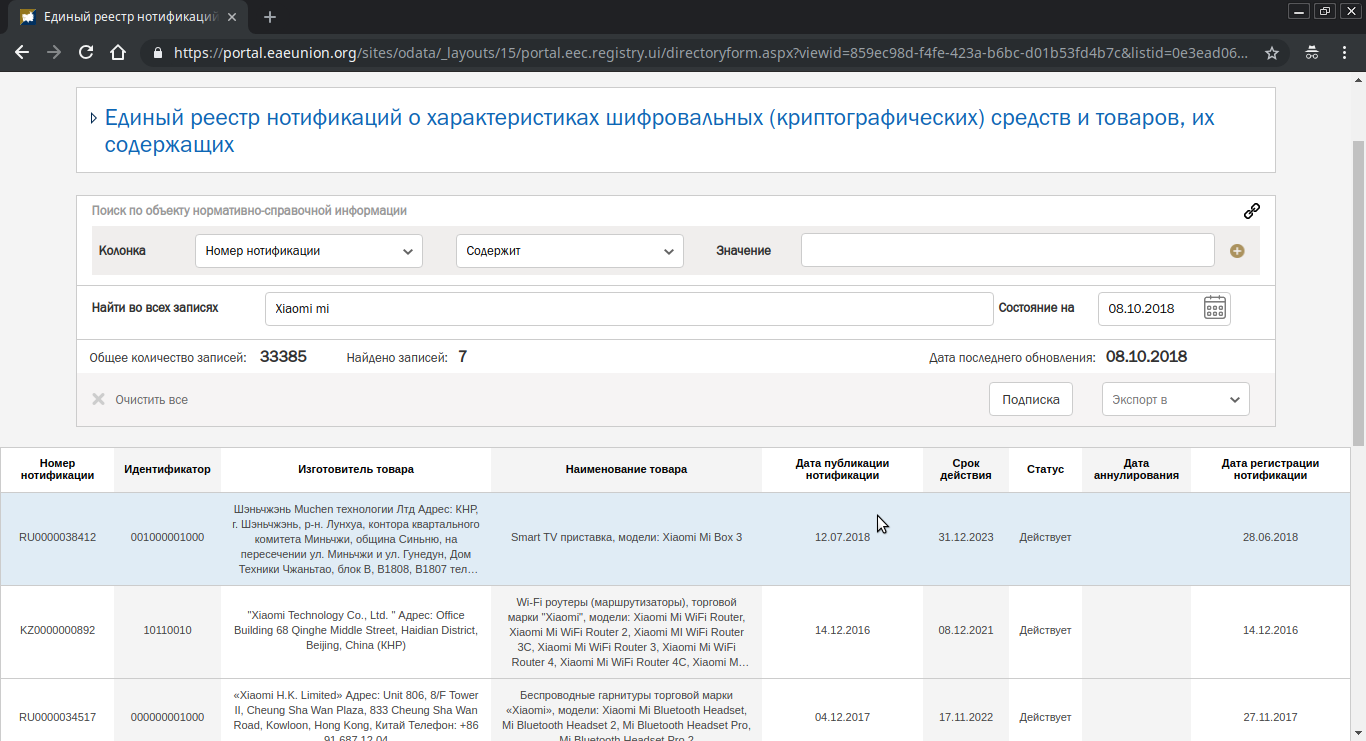Go to browser home page
The height and width of the screenshot is (741, 1366).
[118, 53]
